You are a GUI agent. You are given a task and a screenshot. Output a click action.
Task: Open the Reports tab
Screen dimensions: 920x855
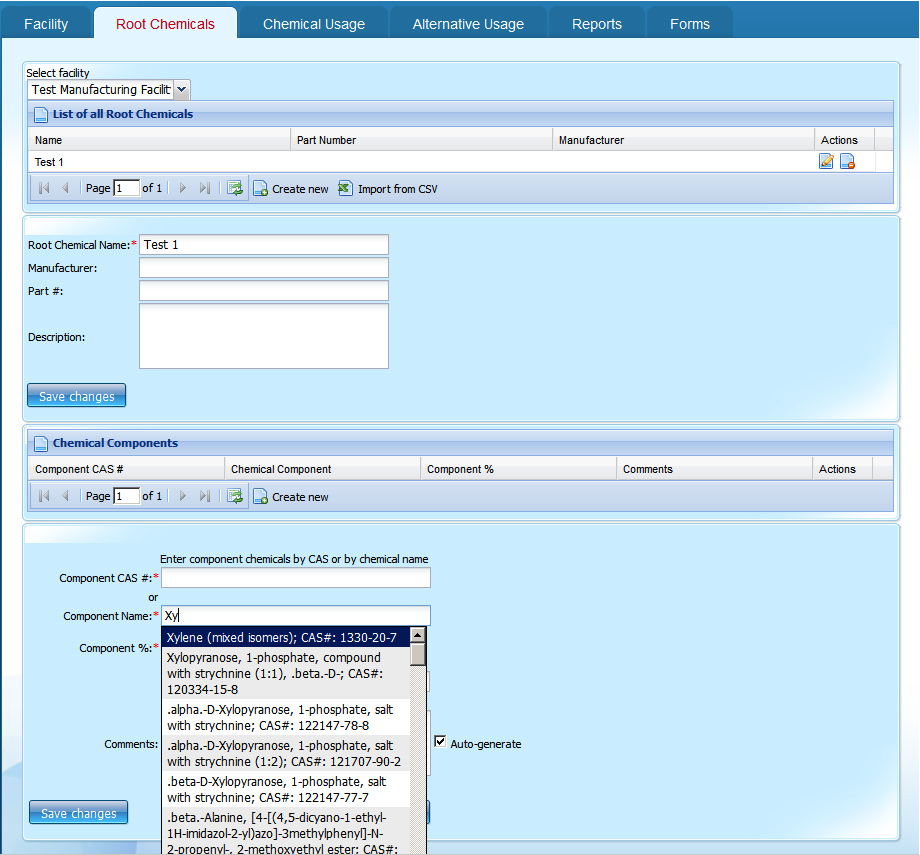click(x=596, y=24)
